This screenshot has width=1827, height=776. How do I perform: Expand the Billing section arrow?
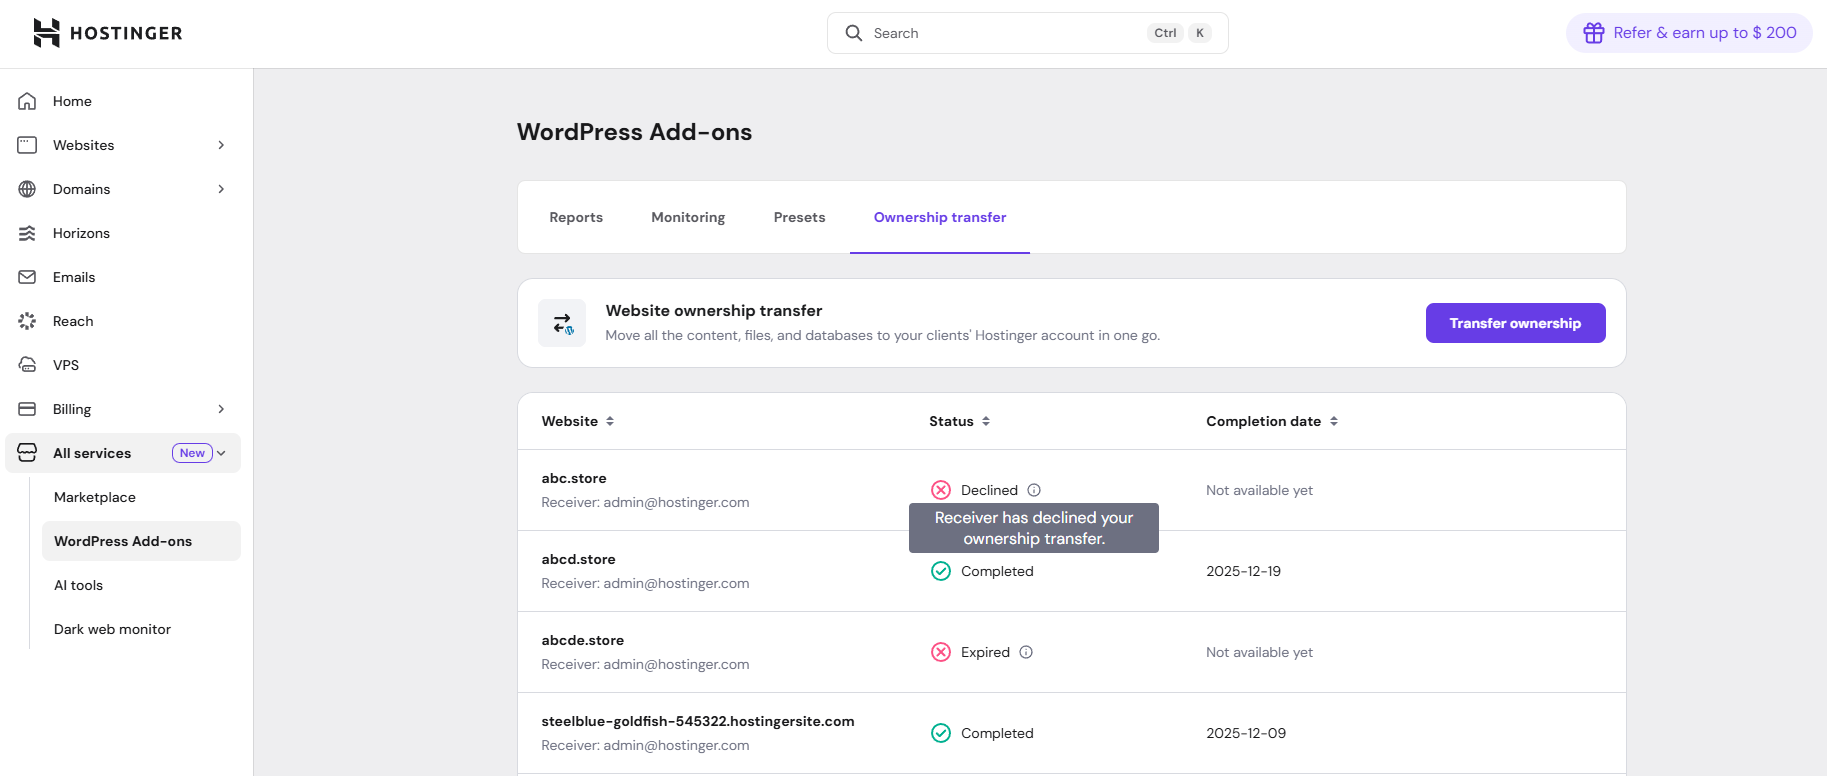pos(221,409)
